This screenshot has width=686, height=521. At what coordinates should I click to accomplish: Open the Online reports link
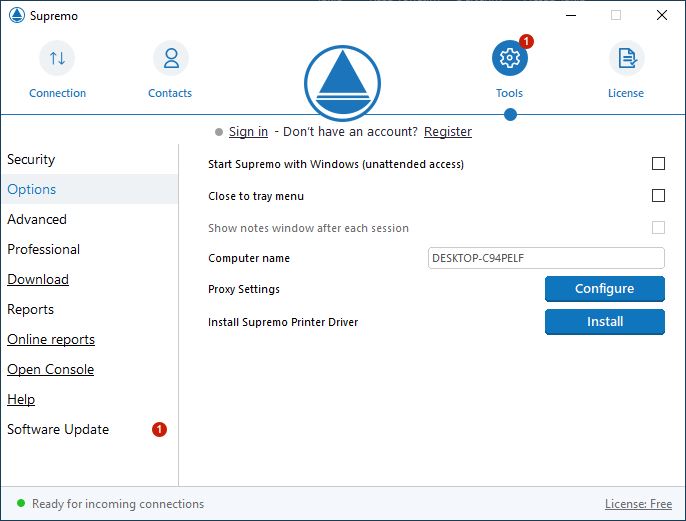click(x=51, y=339)
